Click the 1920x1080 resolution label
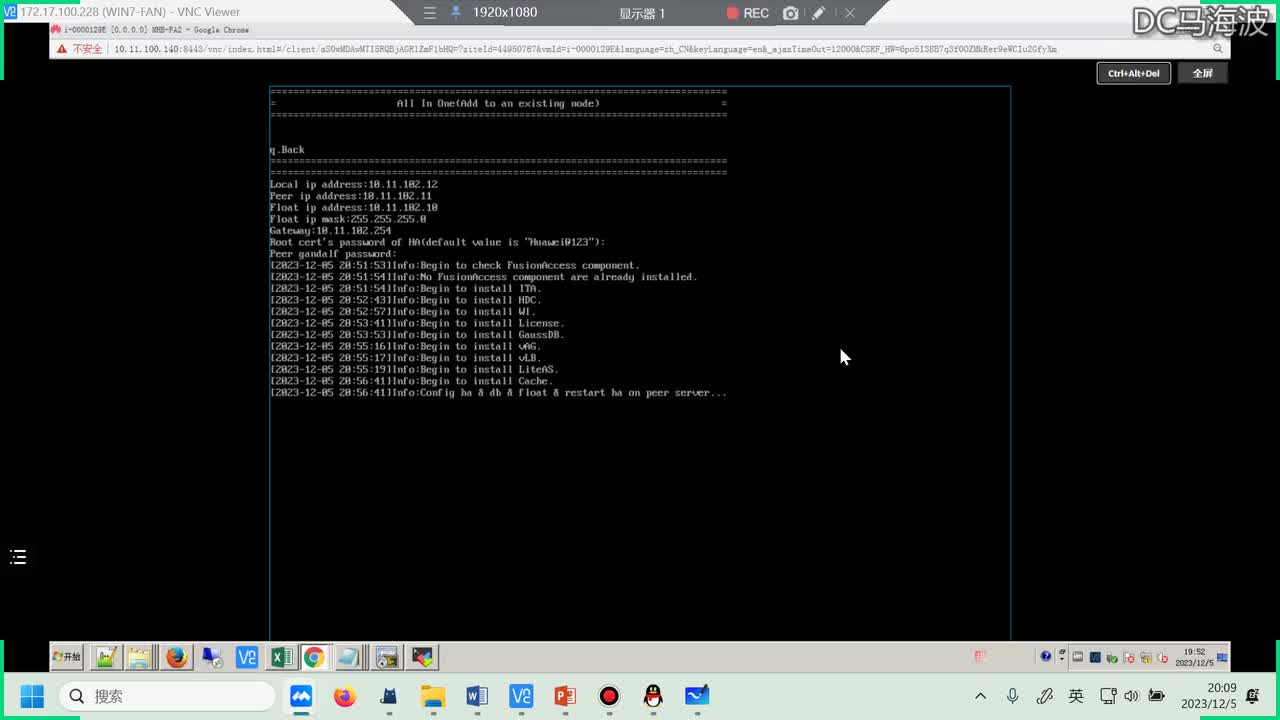The width and height of the screenshot is (1280, 720). (504, 13)
